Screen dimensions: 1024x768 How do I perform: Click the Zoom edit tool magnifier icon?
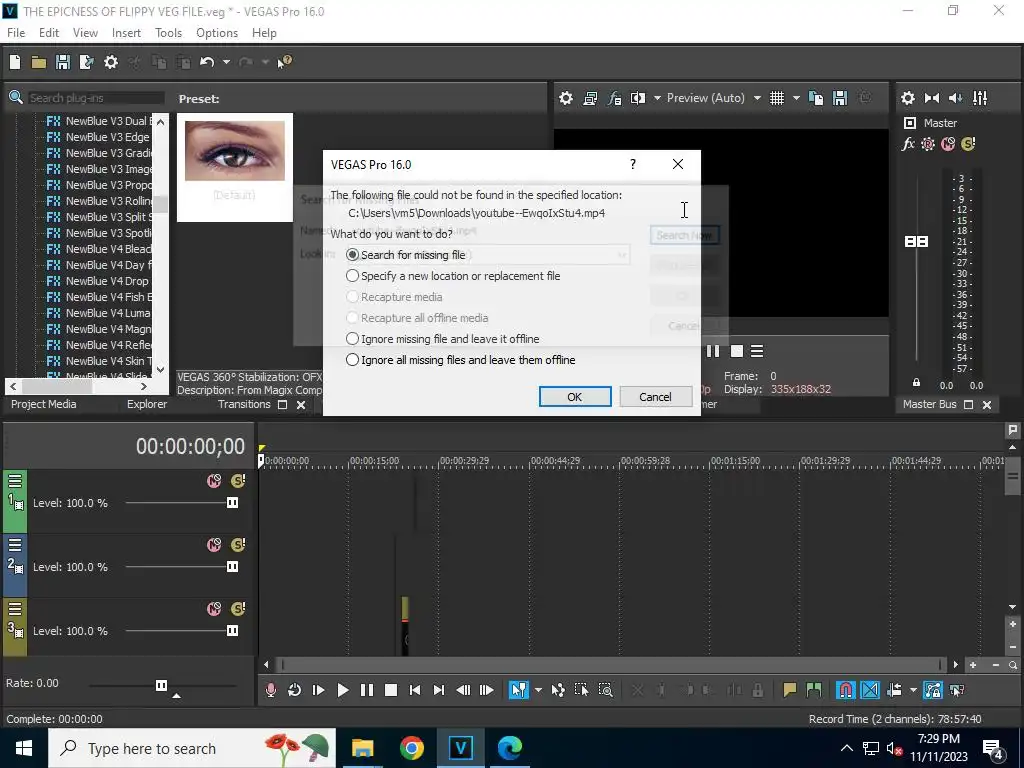click(x=605, y=690)
